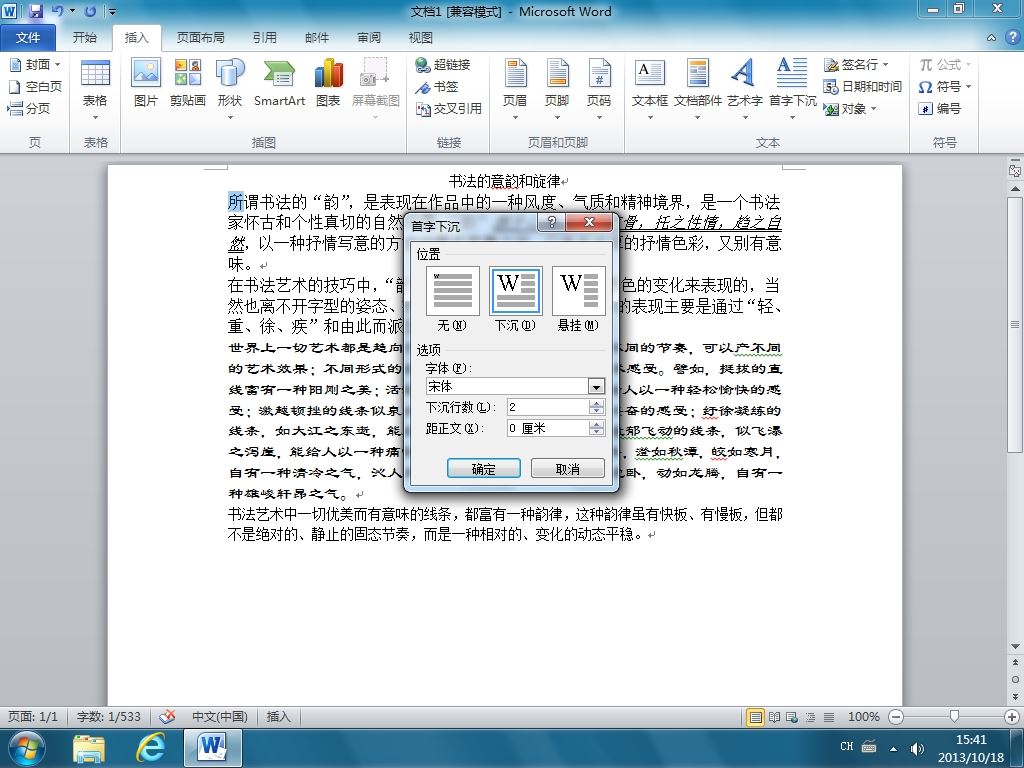This screenshot has width=1024, height=768.
Task: Open the Symbol (符号) menu
Action: tap(945, 86)
